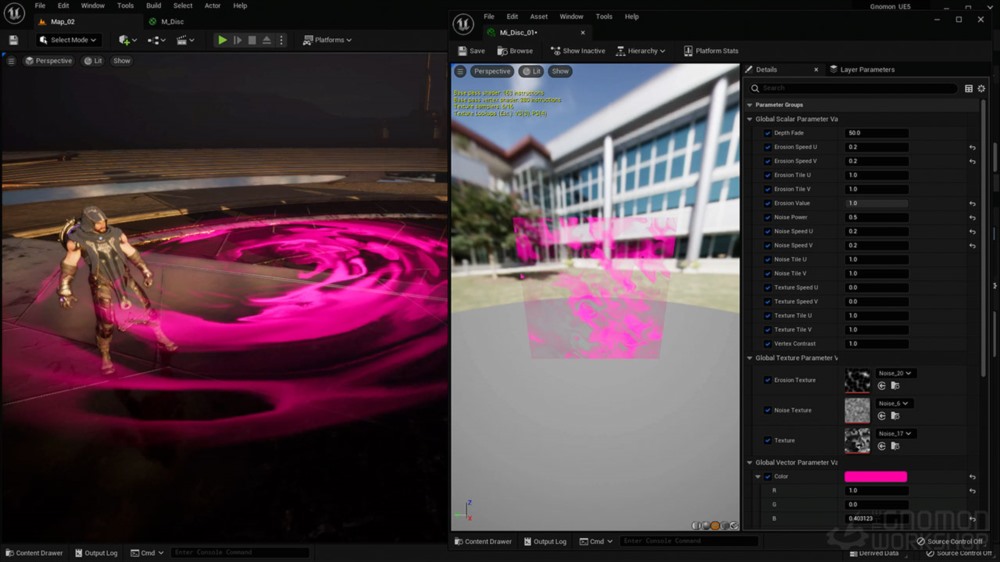The image size is (1000, 562).
Task: Toggle the Erosion Tile U override checkbox
Action: [x=767, y=175]
